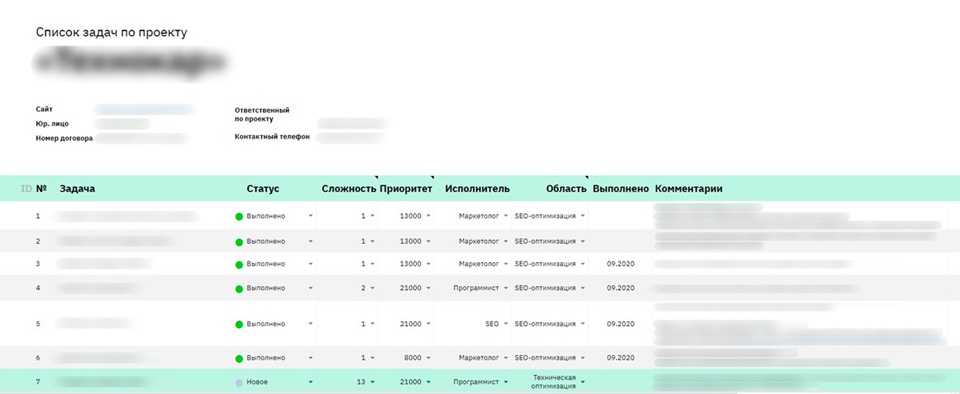Open status dropdown arrow in row 2
Screen dimensions: 960x394
(x=310, y=242)
